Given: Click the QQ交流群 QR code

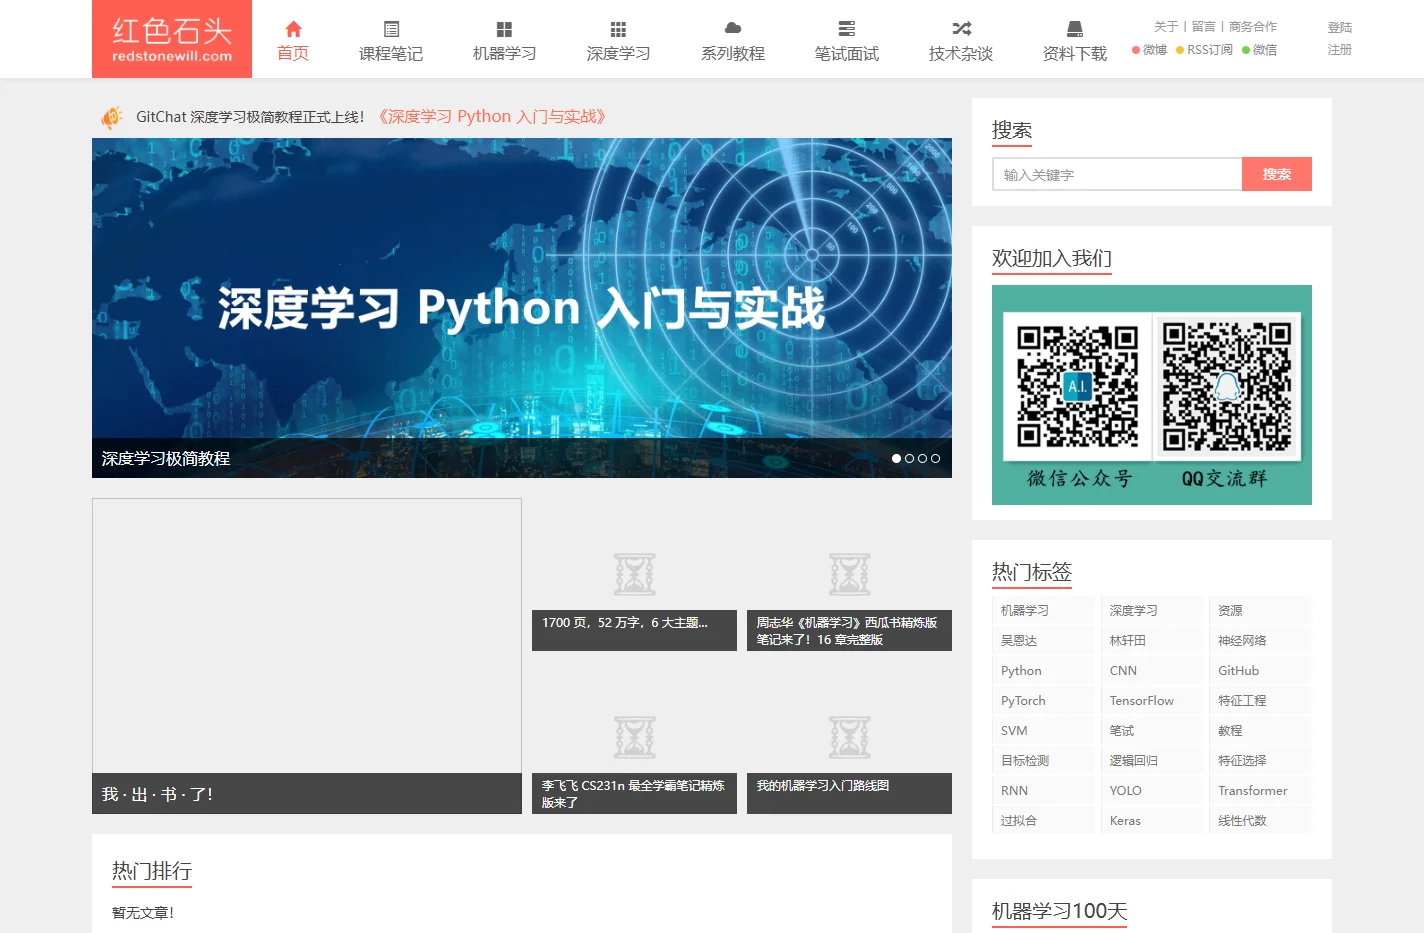Looking at the screenshot, I should [1226, 386].
